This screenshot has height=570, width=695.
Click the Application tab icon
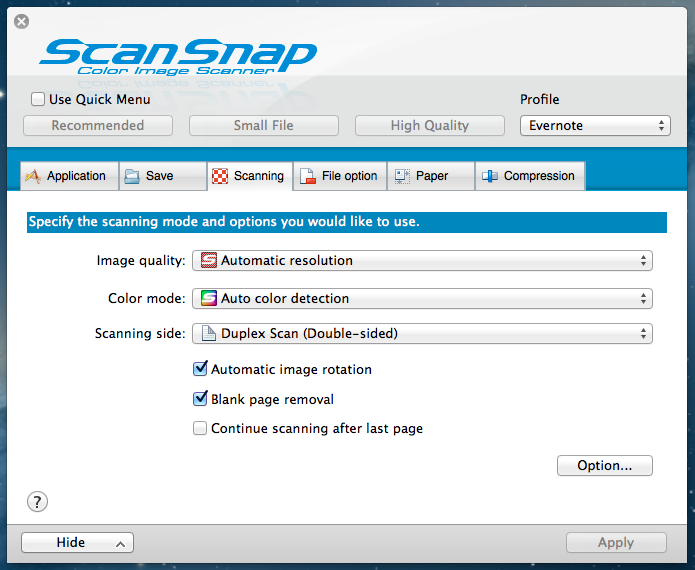pos(33,176)
